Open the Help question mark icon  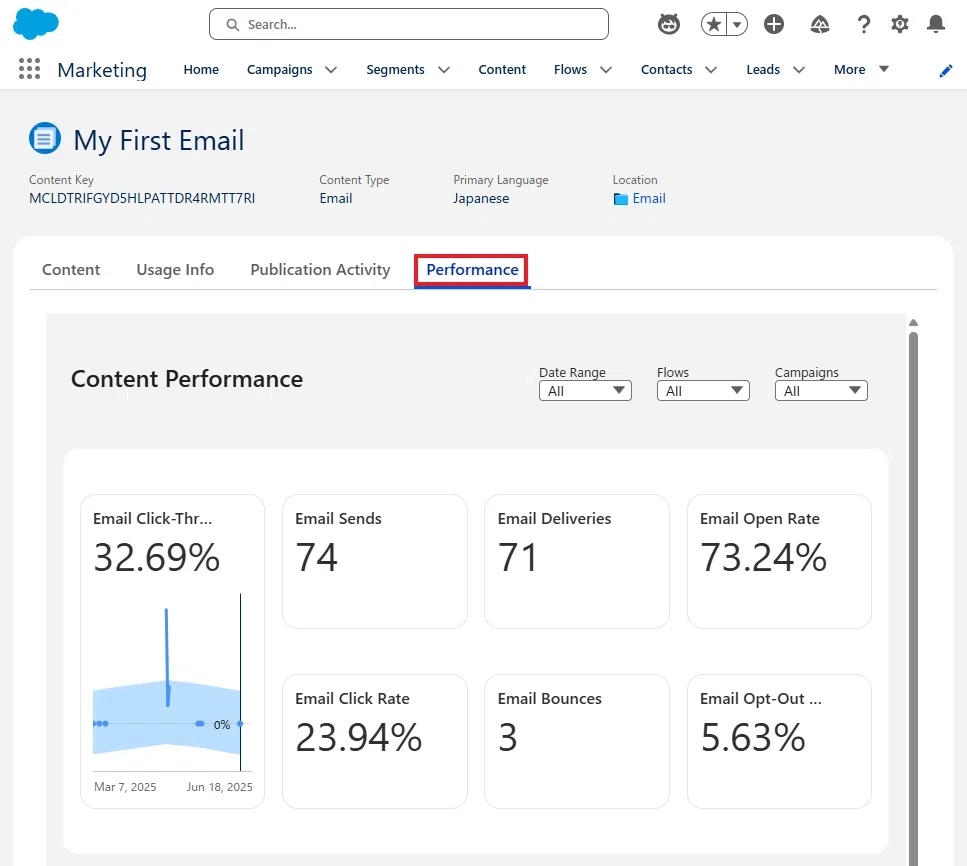863,24
